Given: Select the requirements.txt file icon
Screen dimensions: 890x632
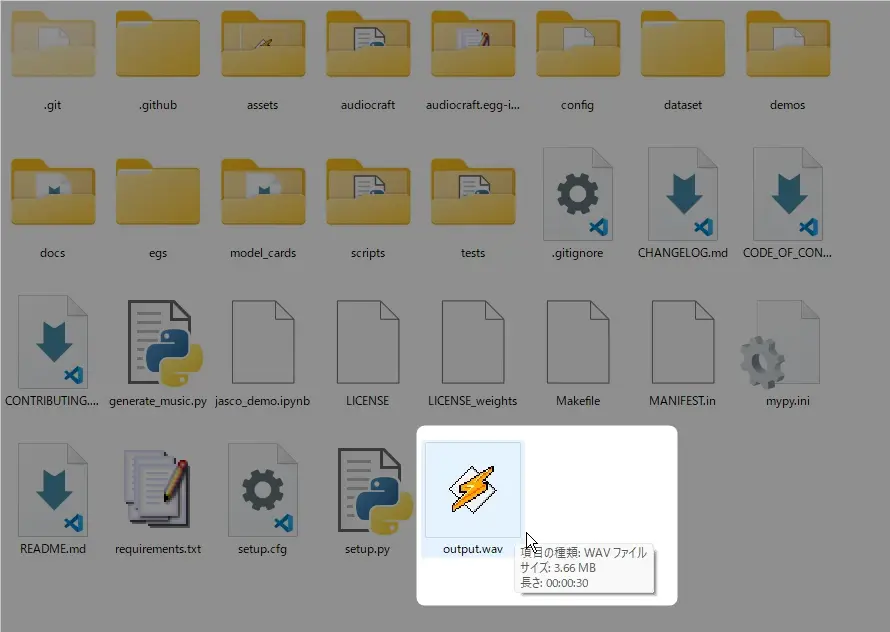Looking at the screenshot, I should 158,492.
